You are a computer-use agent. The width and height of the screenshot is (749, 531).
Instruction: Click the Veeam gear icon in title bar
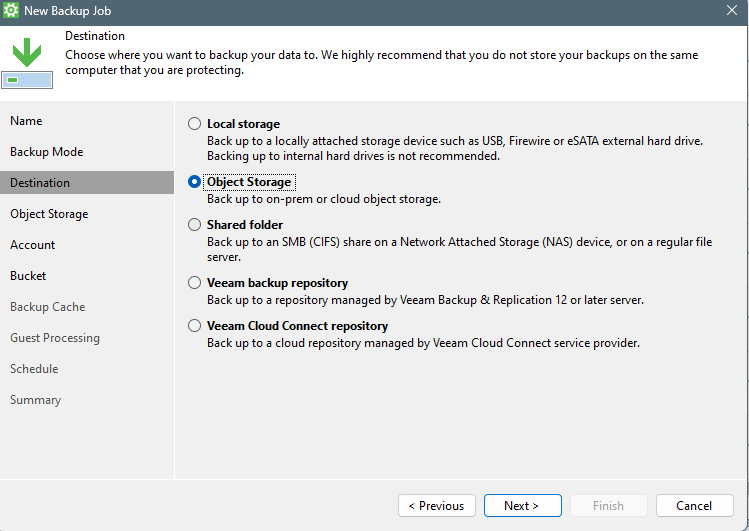point(11,11)
